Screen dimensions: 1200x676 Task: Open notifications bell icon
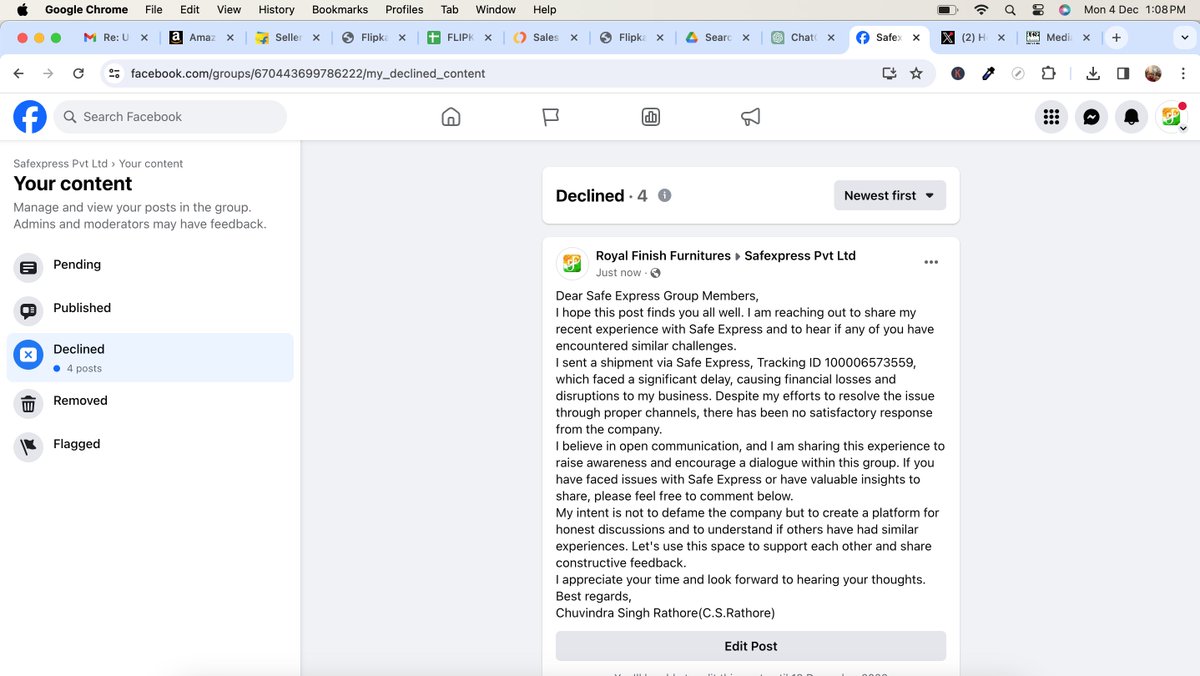1132,117
